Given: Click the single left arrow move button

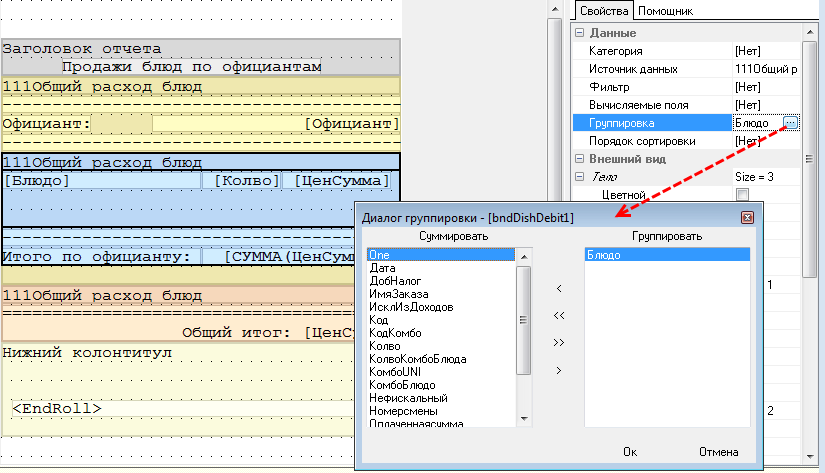Looking at the screenshot, I should click(x=558, y=289).
